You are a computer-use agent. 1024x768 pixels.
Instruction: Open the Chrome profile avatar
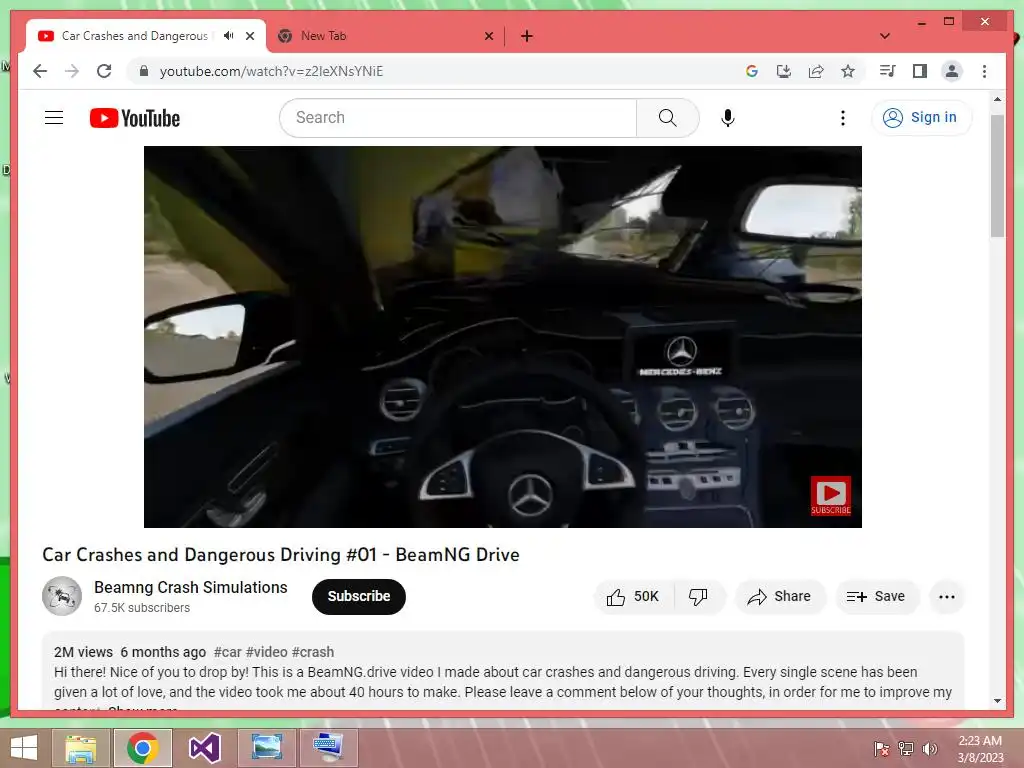[x=952, y=71]
